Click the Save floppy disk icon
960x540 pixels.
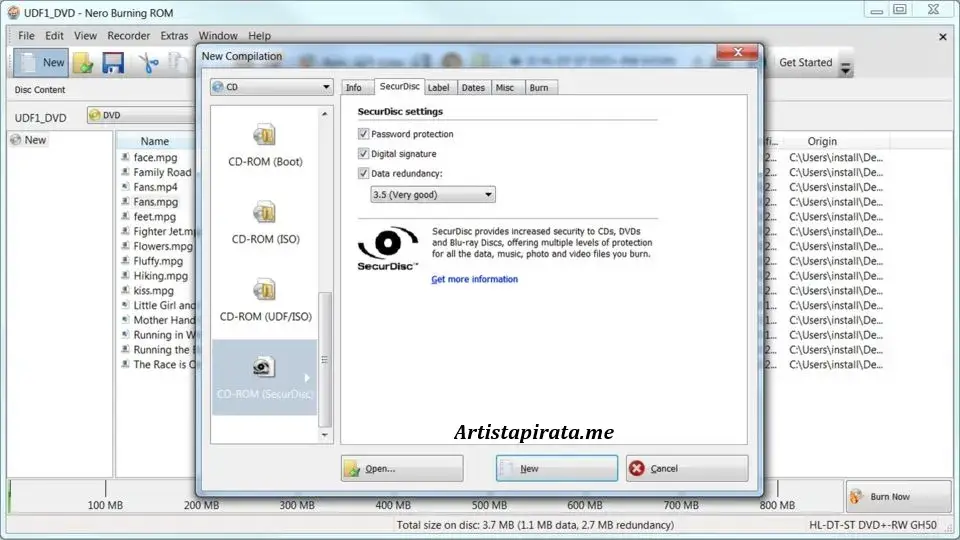113,63
